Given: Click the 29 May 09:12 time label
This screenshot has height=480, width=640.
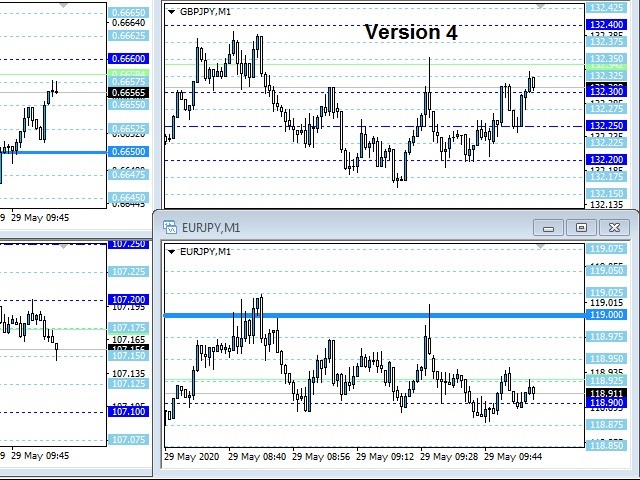Looking at the screenshot, I should 385,456.
